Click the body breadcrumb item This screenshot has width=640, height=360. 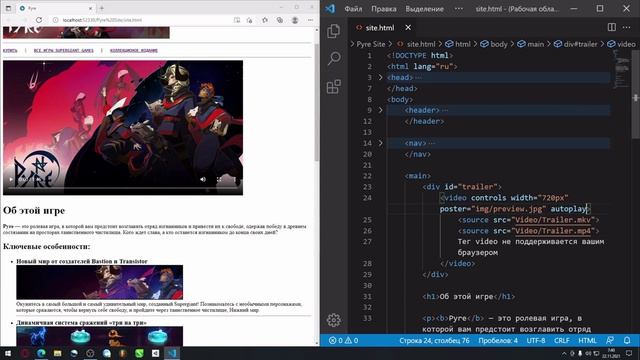pyautogui.click(x=494, y=44)
